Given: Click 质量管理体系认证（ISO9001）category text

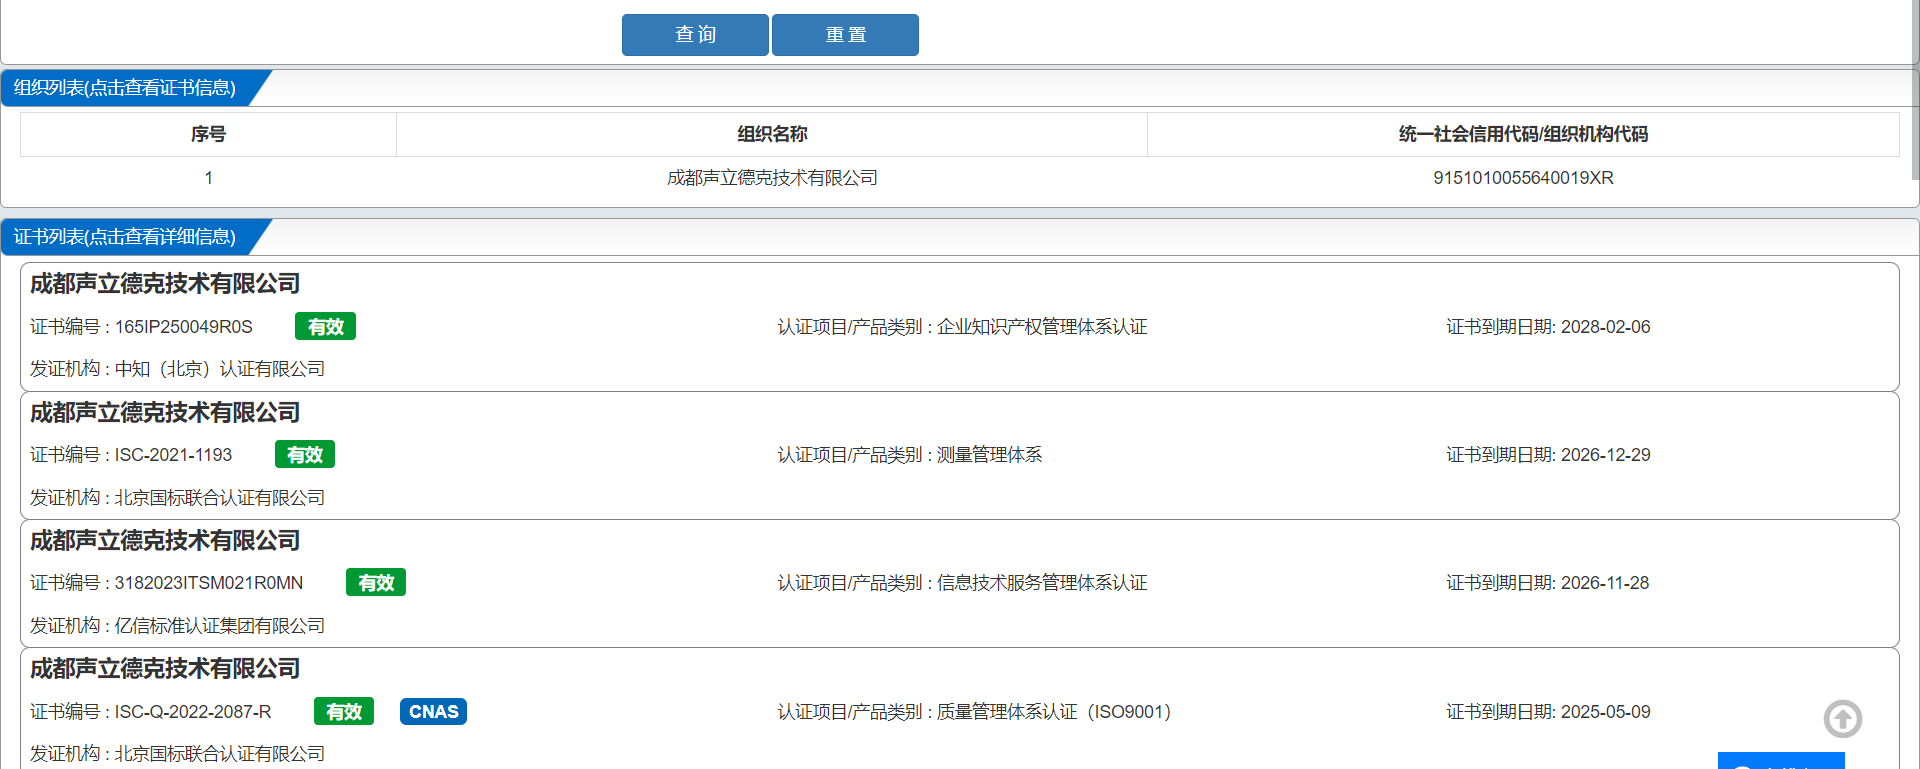Looking at the screenshot, I should pyautogui.click(x=1054, y=712).
